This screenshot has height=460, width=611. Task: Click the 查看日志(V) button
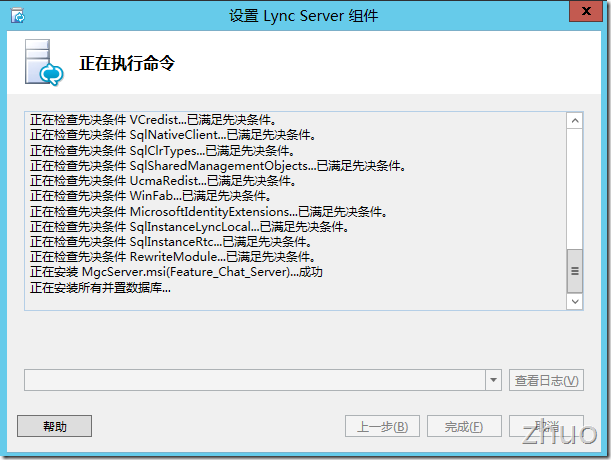pos(546,380)
